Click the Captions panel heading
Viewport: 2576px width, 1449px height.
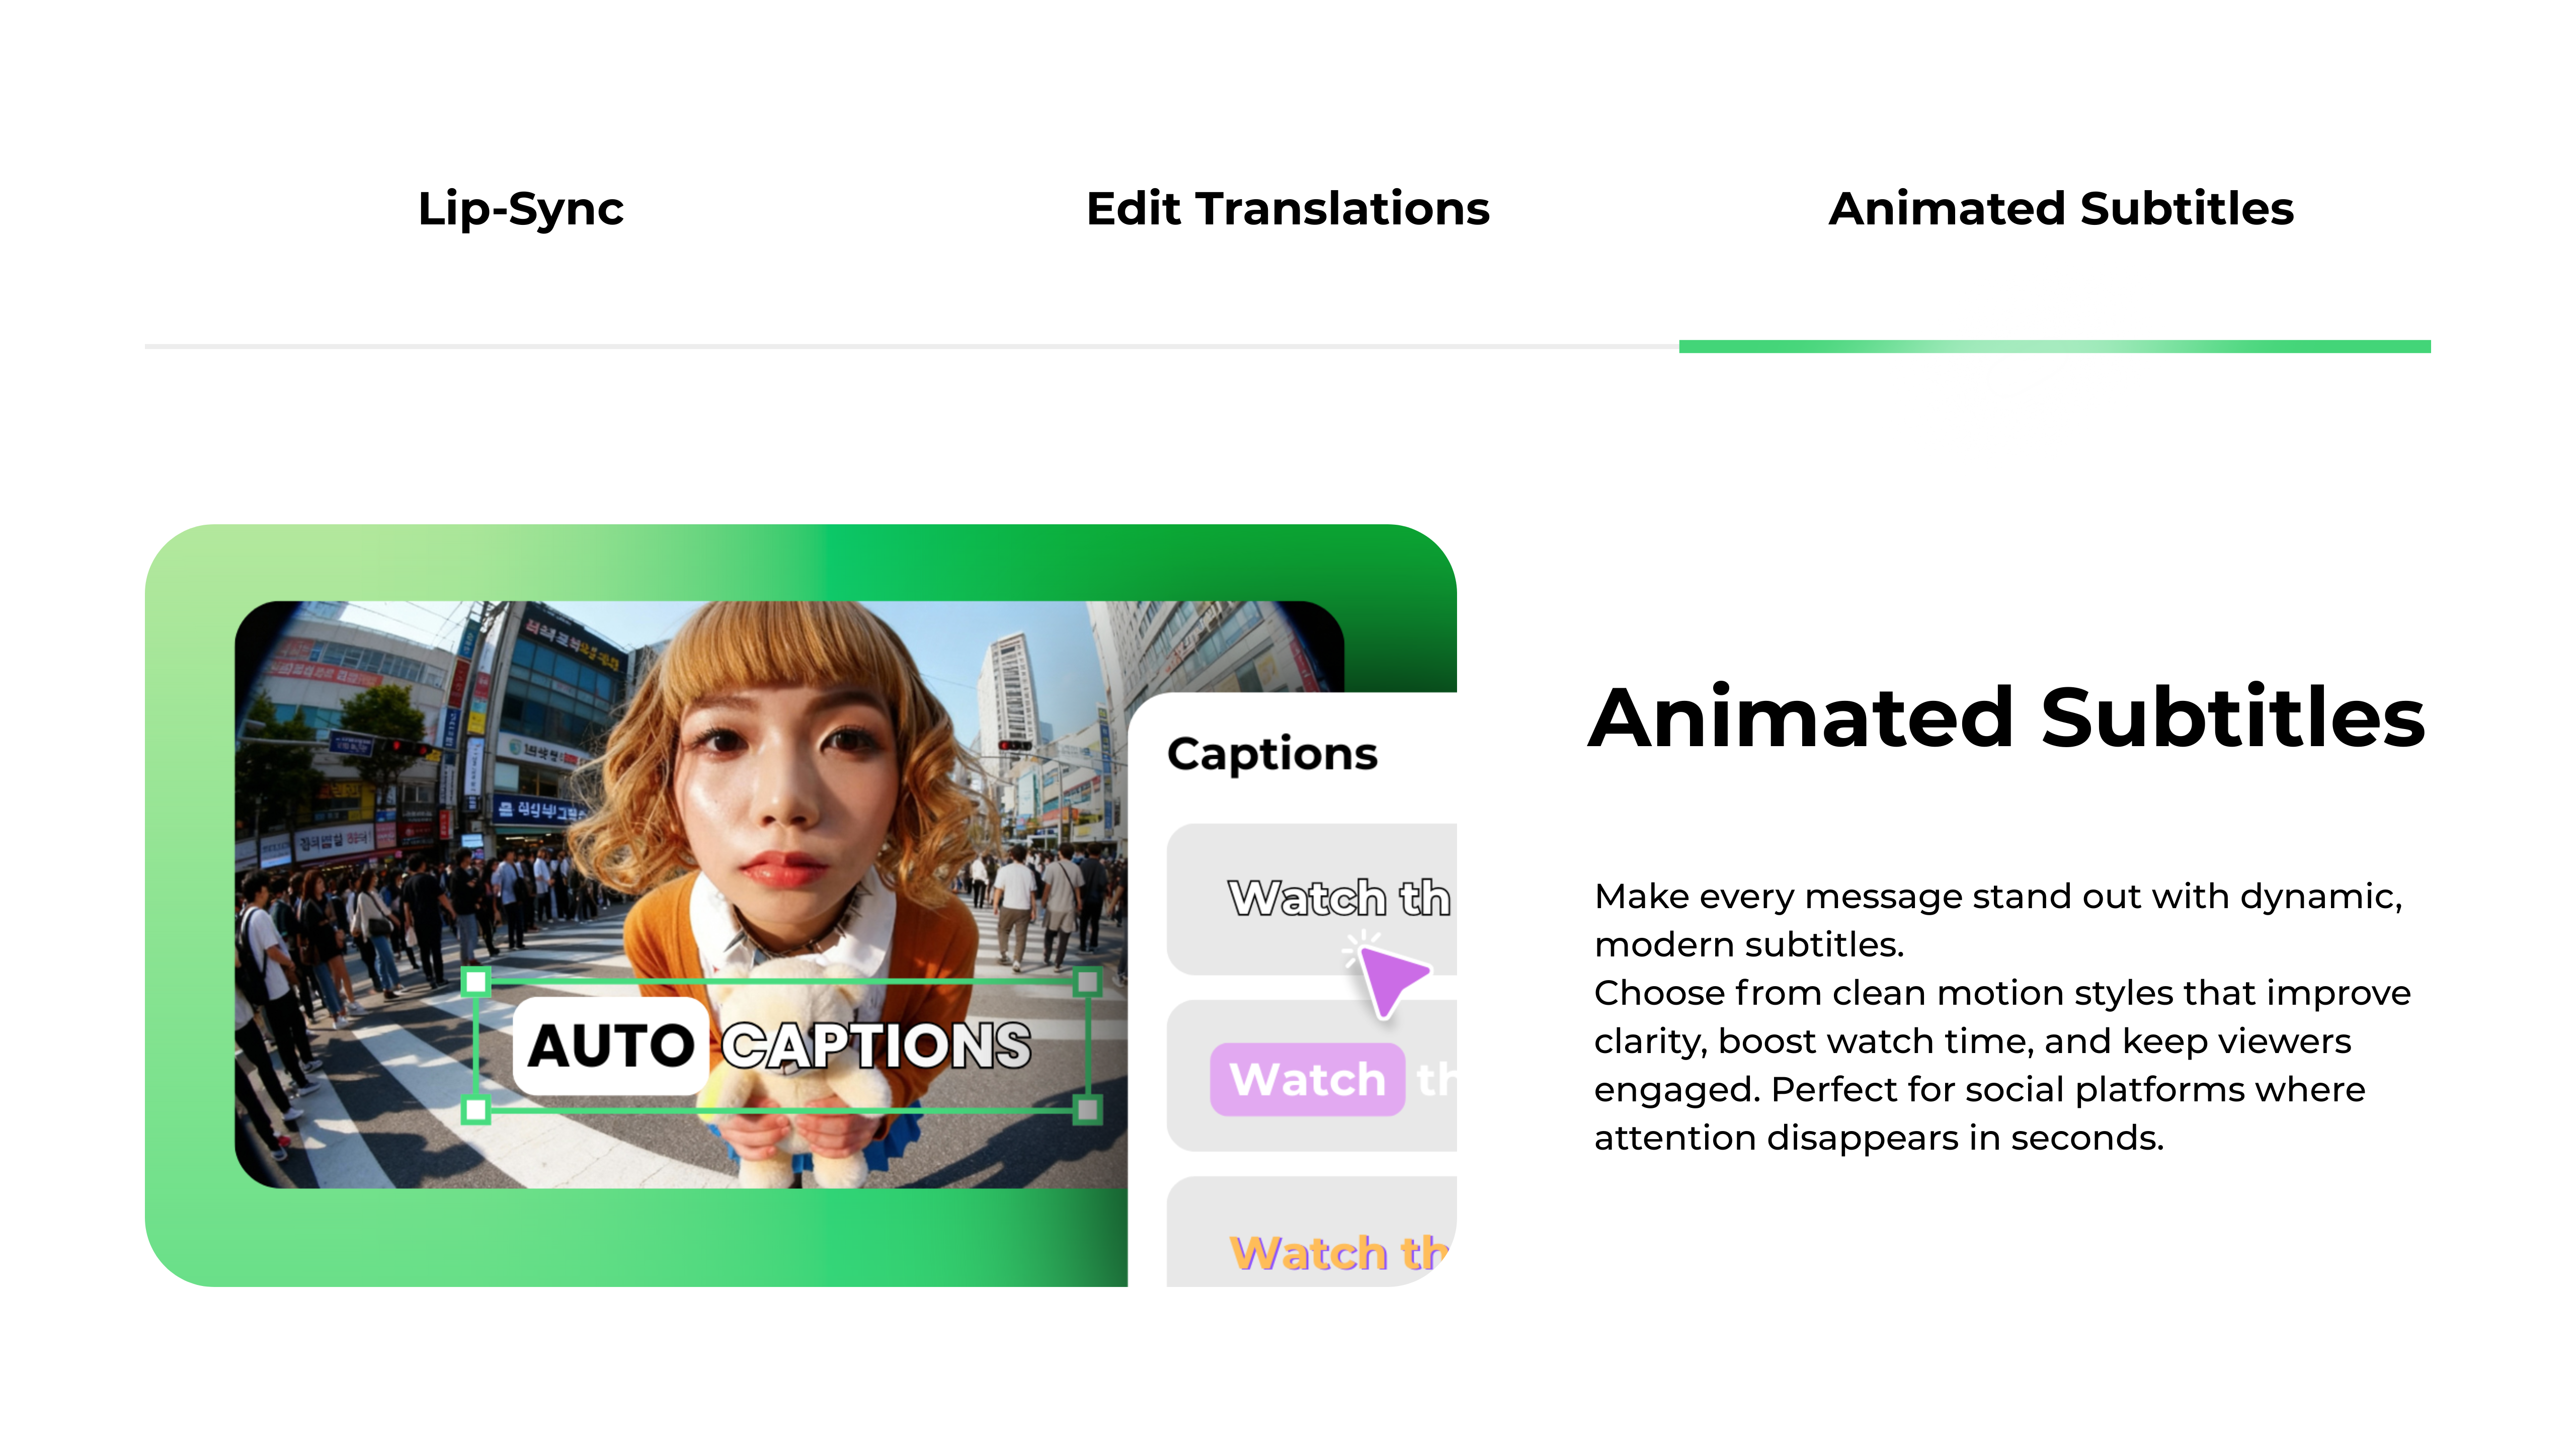(x=1272, y=753)
